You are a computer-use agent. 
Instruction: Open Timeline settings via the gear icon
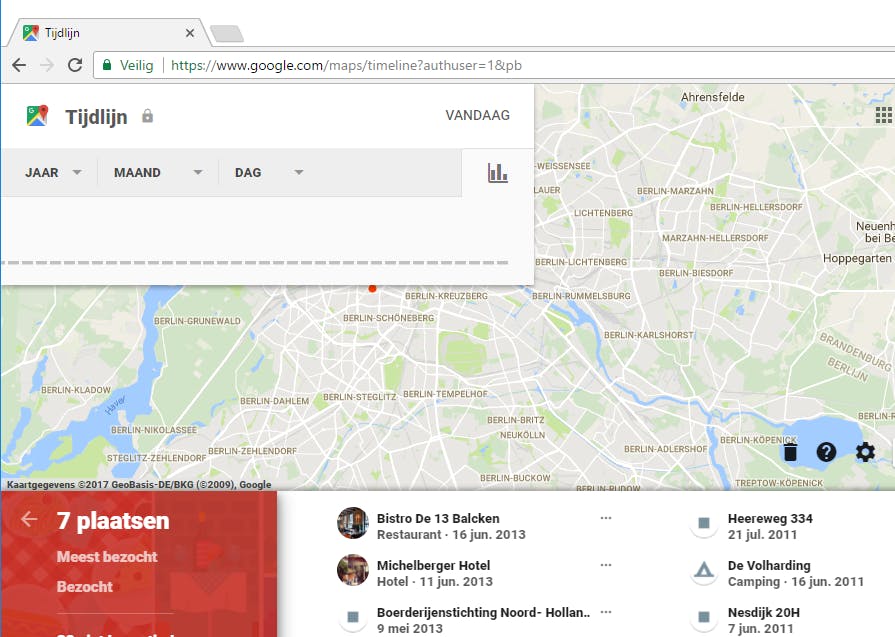click(x=864, y=452)
